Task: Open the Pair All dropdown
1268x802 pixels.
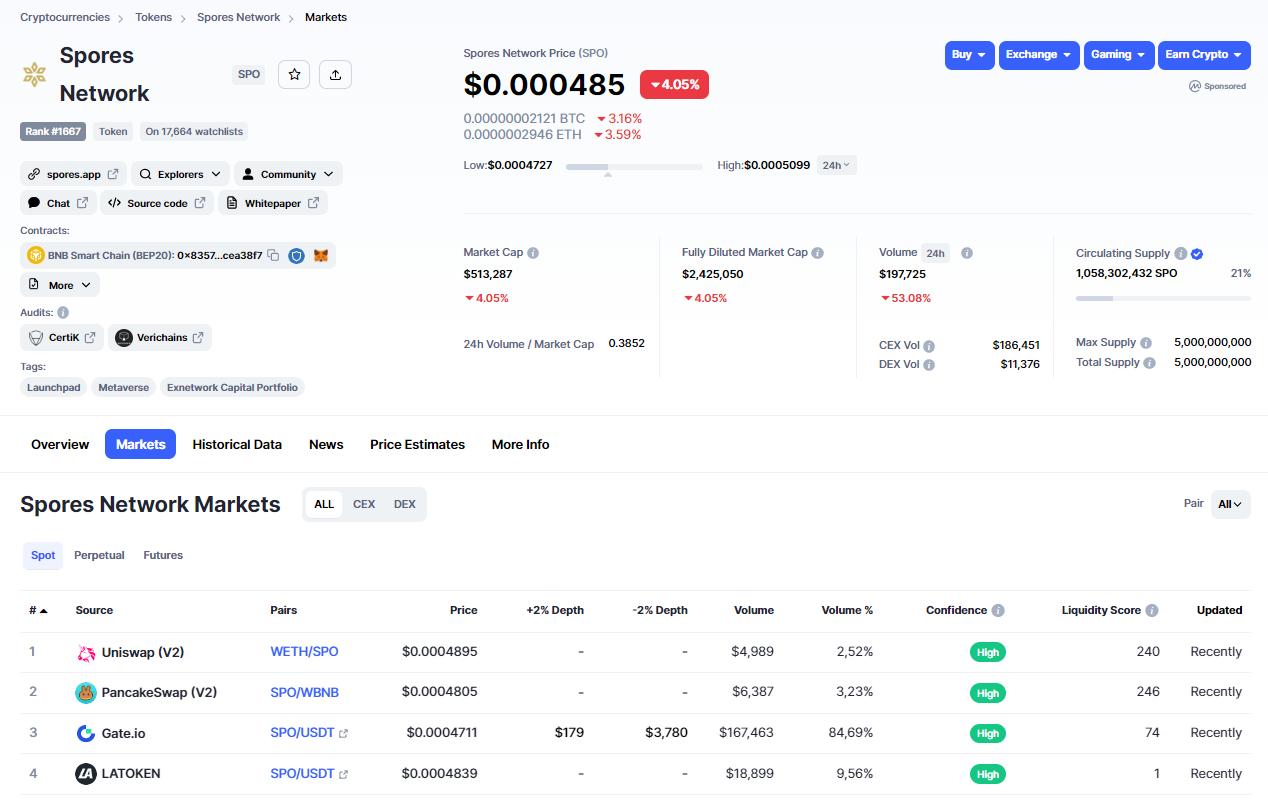Action: (x=1230, y=504)
